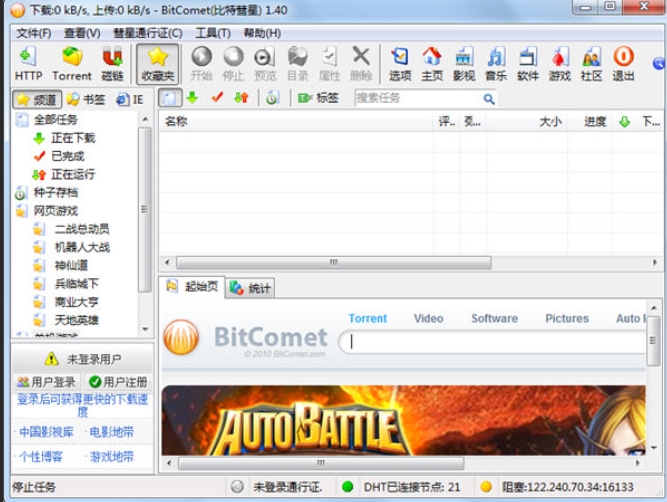Screen dimensions: 667x502
Task: Click the 退出 exit toolbar button
Action: pos(623,64)
